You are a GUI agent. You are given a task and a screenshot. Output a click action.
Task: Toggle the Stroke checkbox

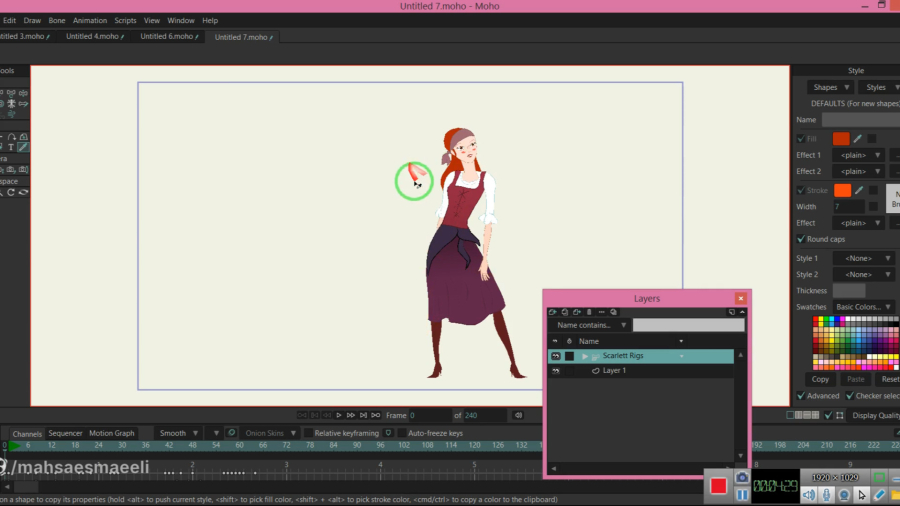801,190
